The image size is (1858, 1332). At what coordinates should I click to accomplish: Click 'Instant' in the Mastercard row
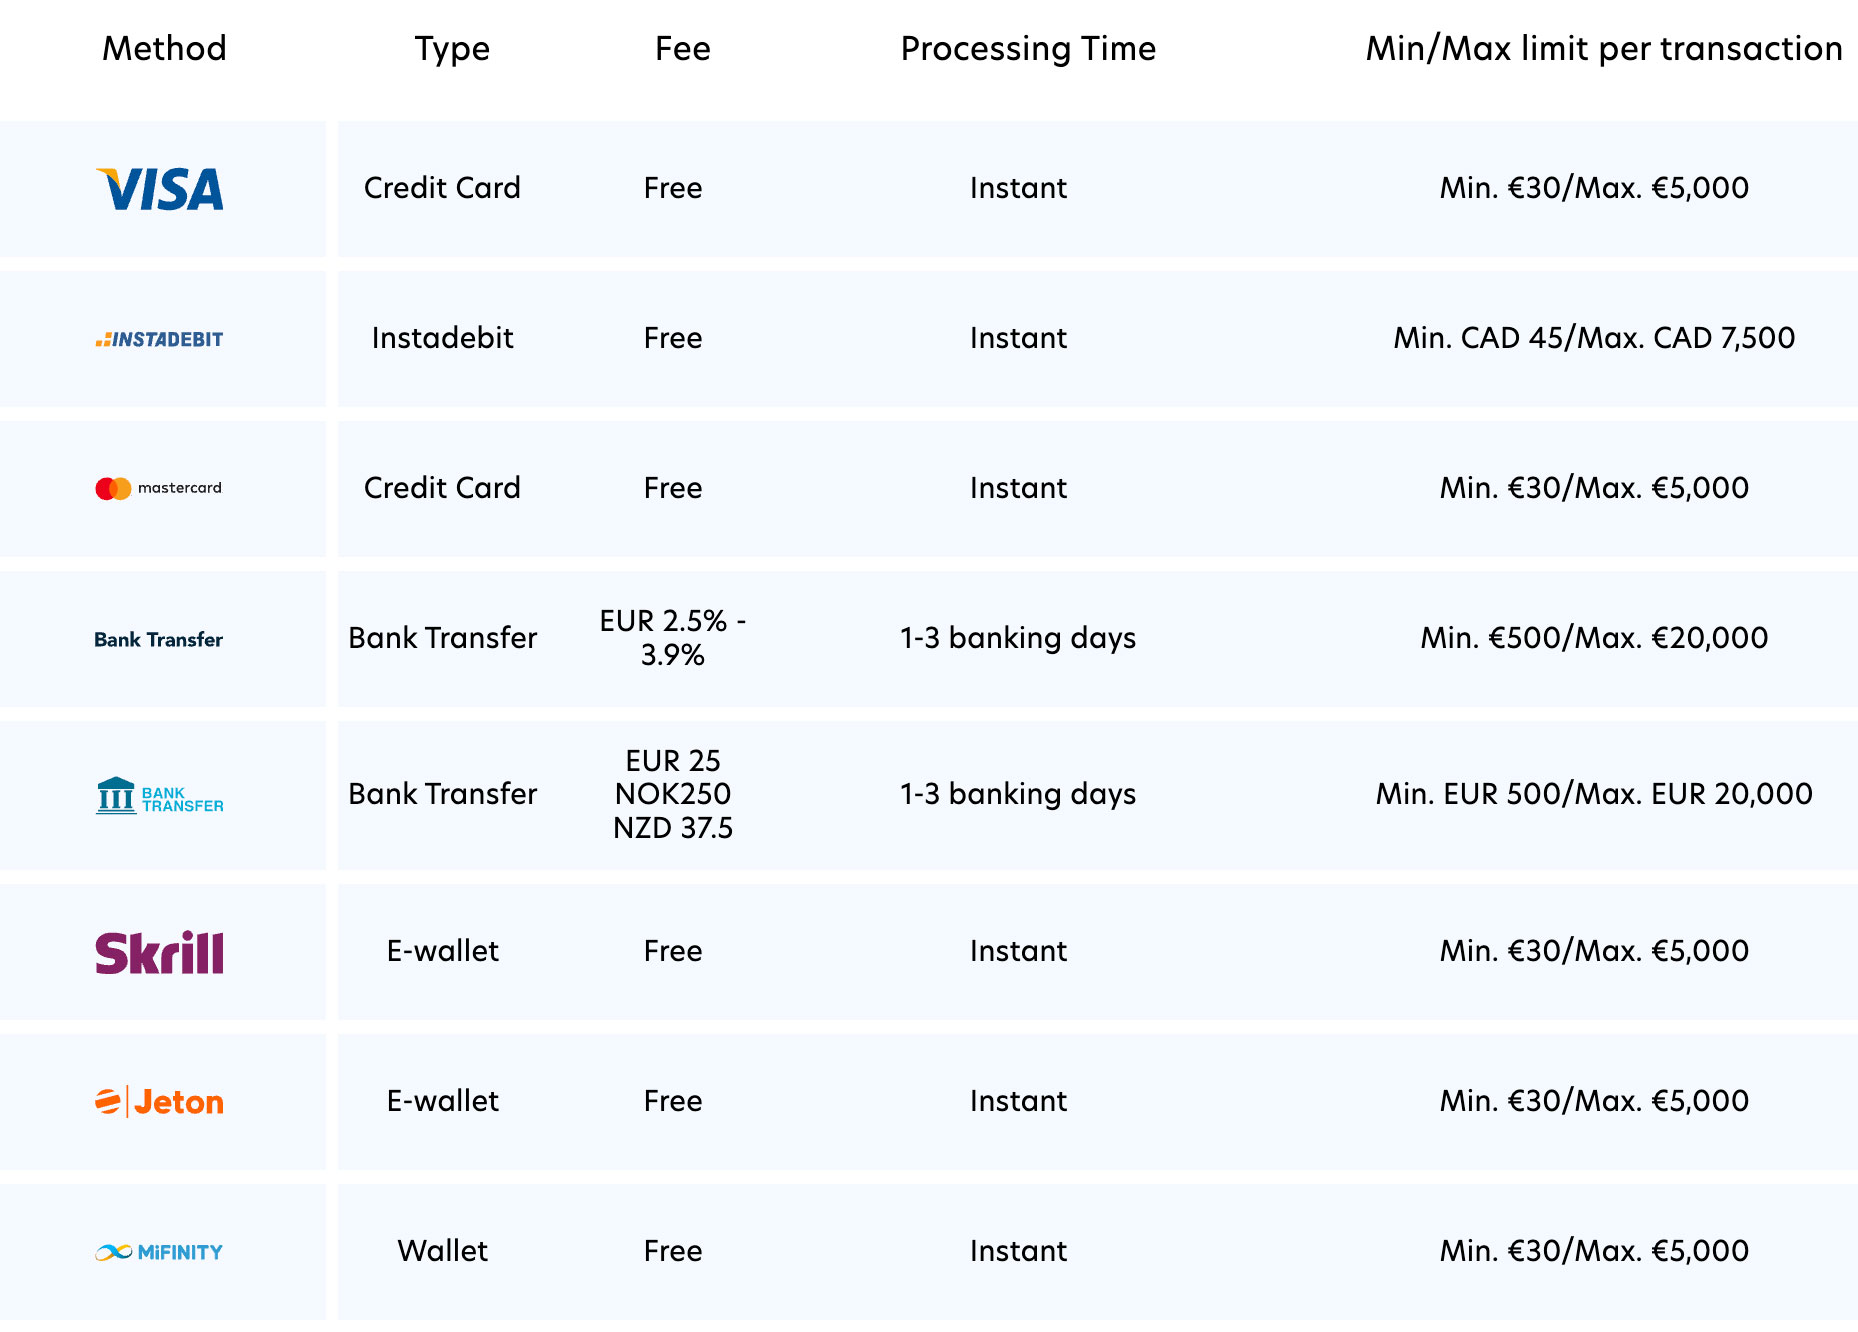pos(1018,488)
